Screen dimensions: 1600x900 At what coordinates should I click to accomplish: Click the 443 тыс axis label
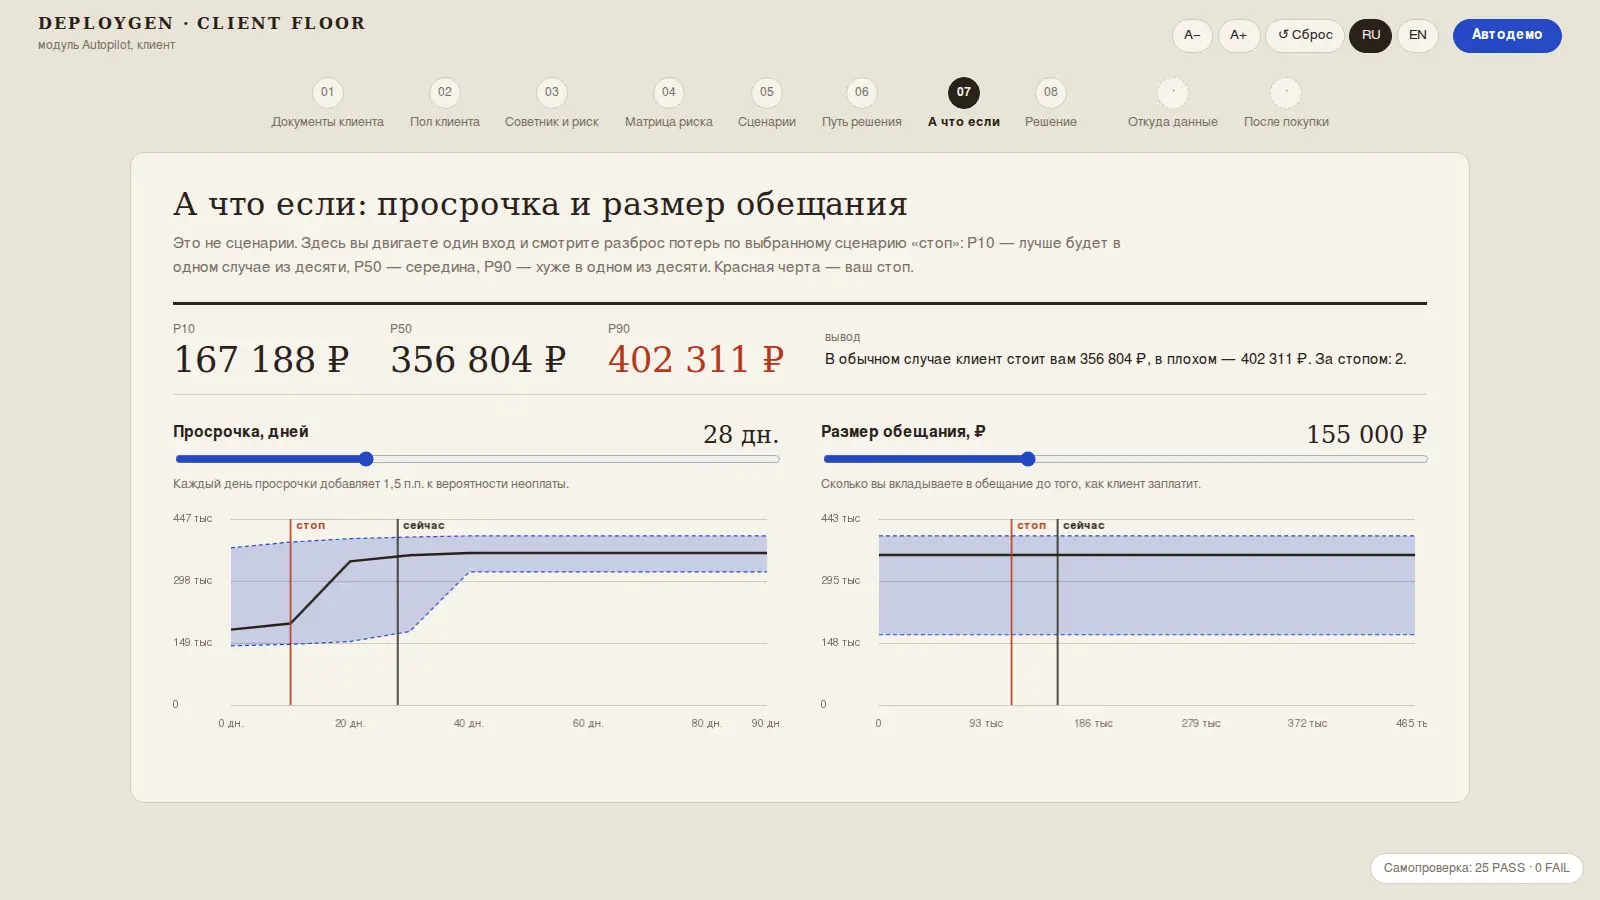click(x=840, y=518)
